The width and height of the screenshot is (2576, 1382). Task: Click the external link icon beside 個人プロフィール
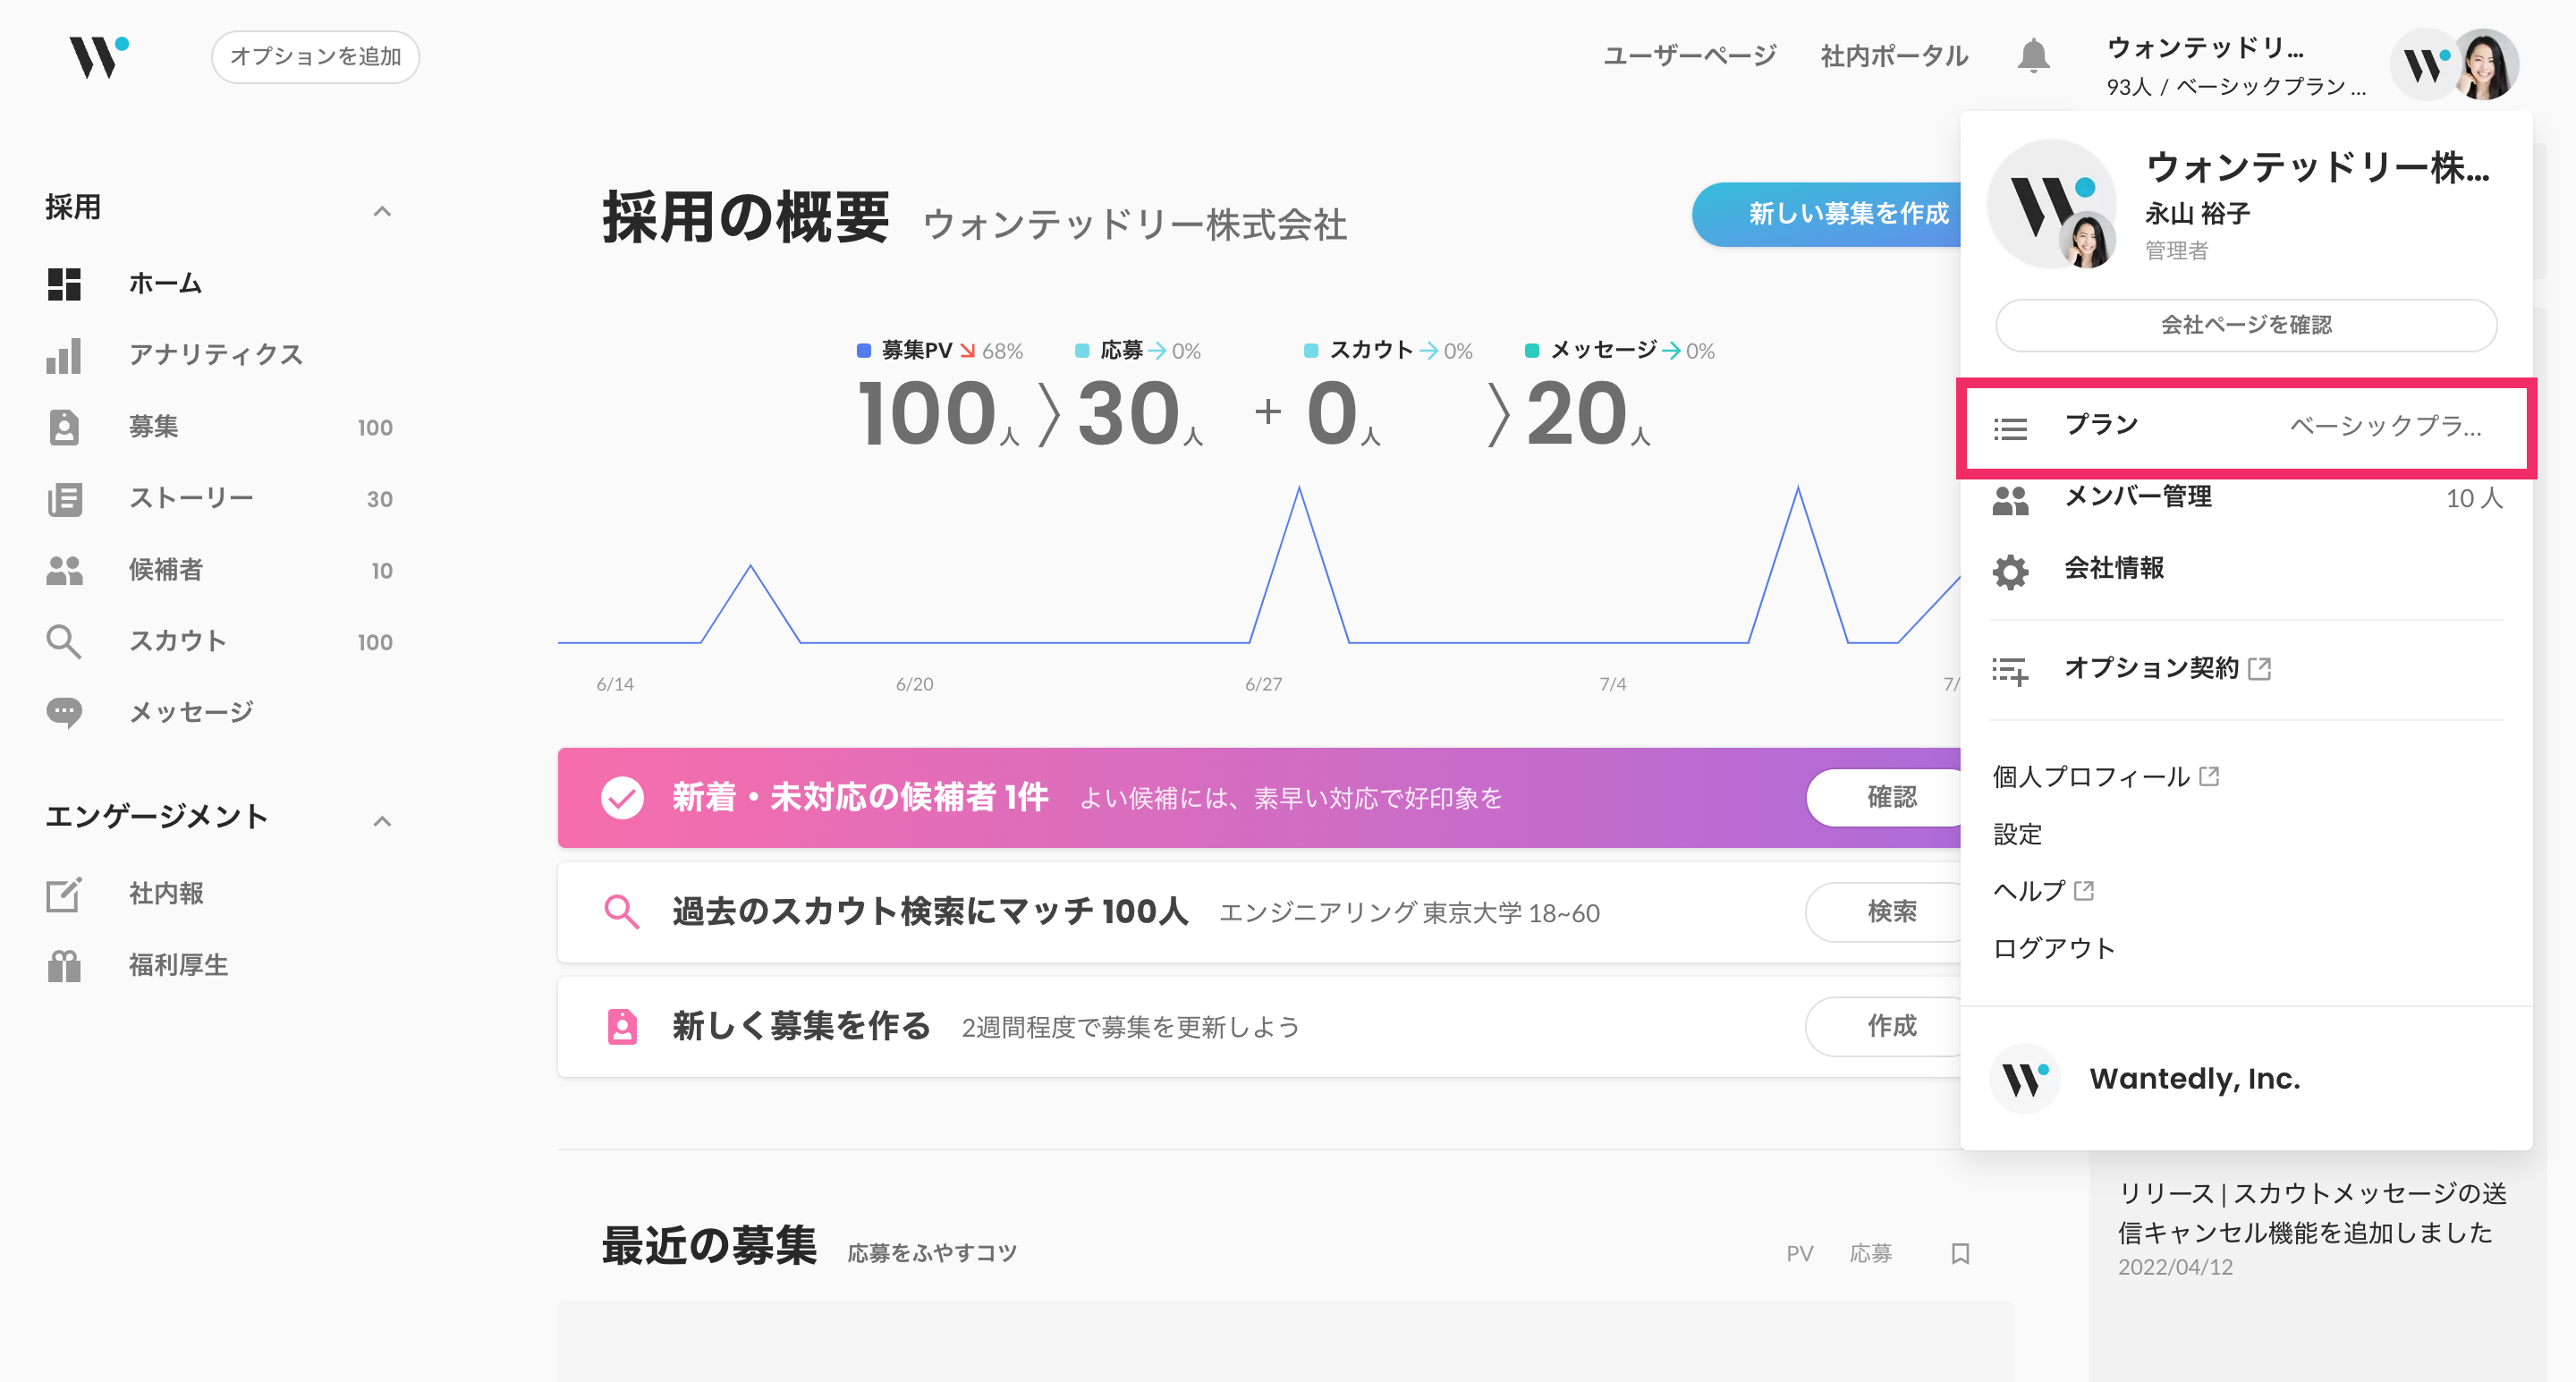(x=2209, y=776)
